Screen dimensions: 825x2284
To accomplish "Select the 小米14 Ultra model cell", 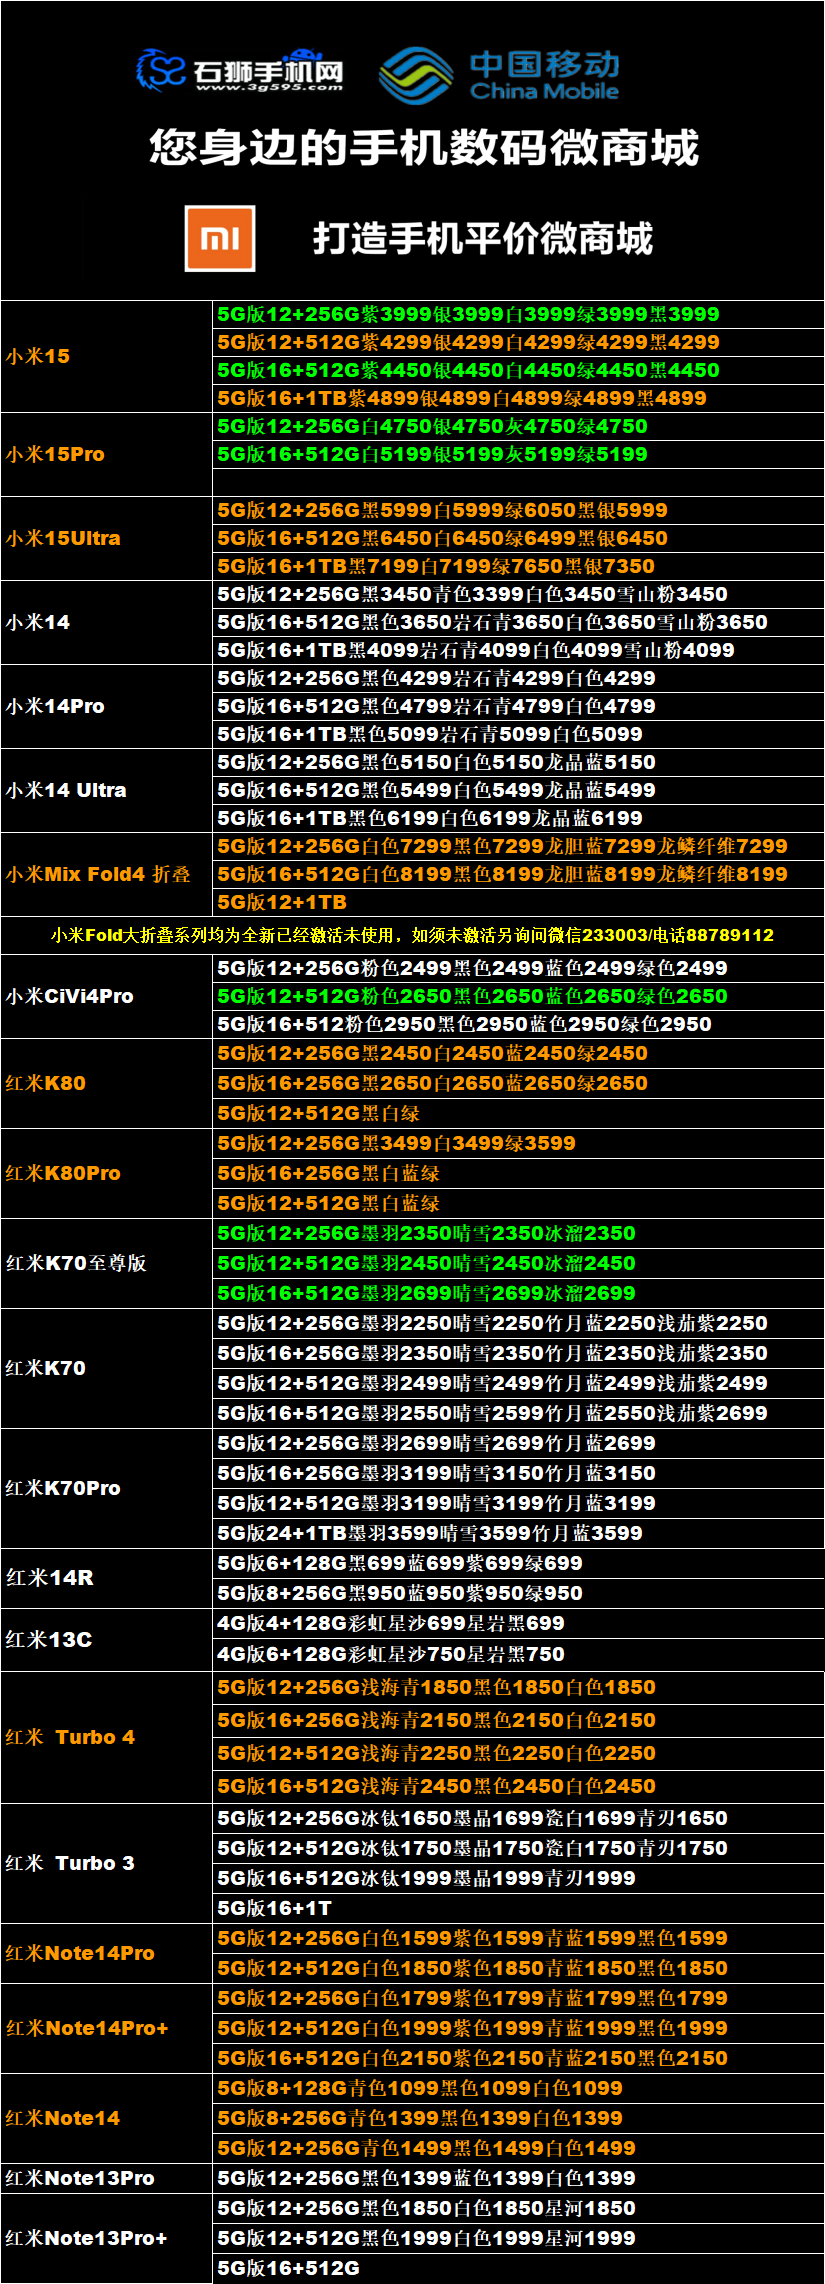I will [107, 790].
